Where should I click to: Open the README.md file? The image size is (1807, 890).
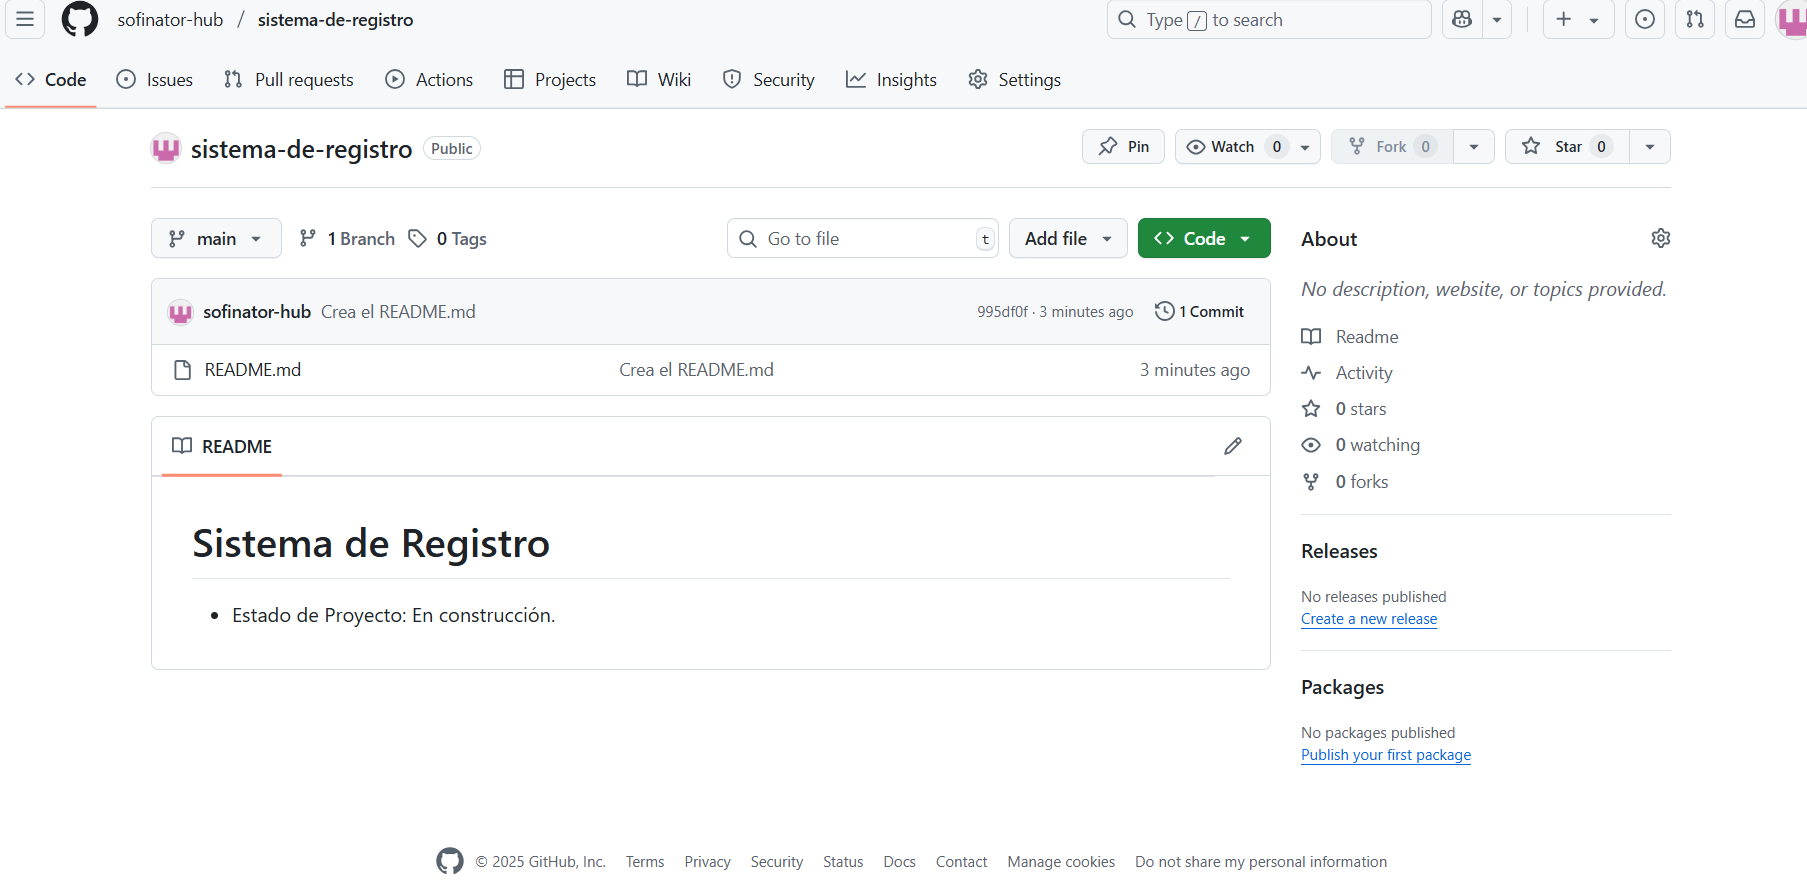pyautogui.click(x=253, y=370)
